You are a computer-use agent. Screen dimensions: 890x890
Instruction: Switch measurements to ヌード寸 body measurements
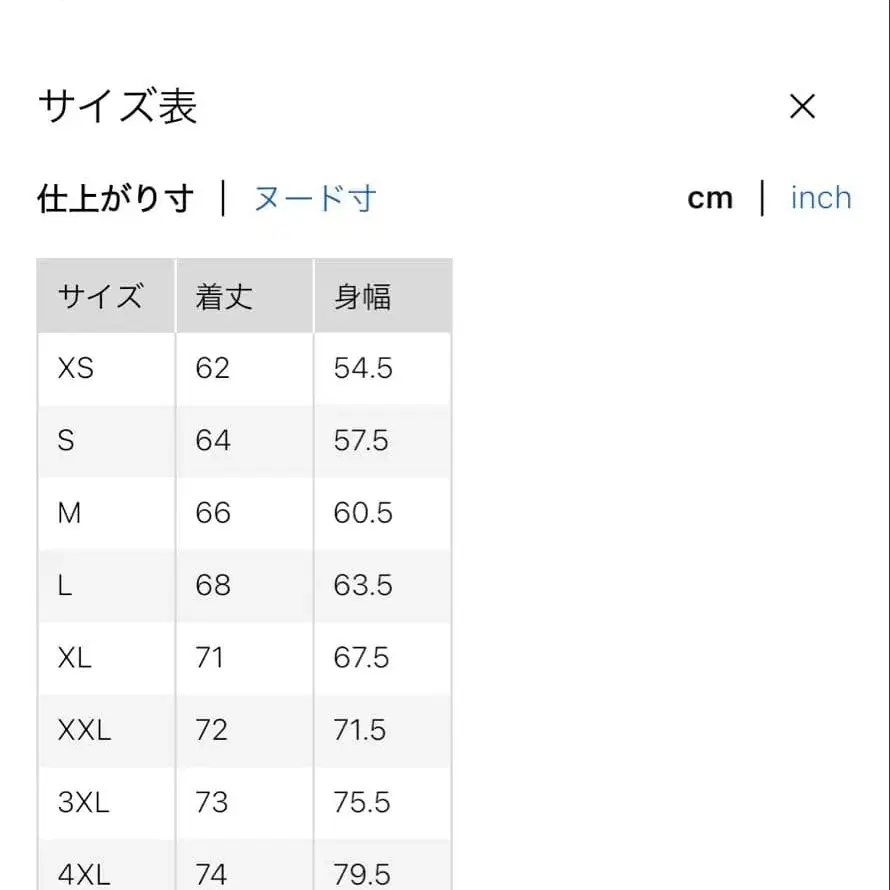coord(313,198)
